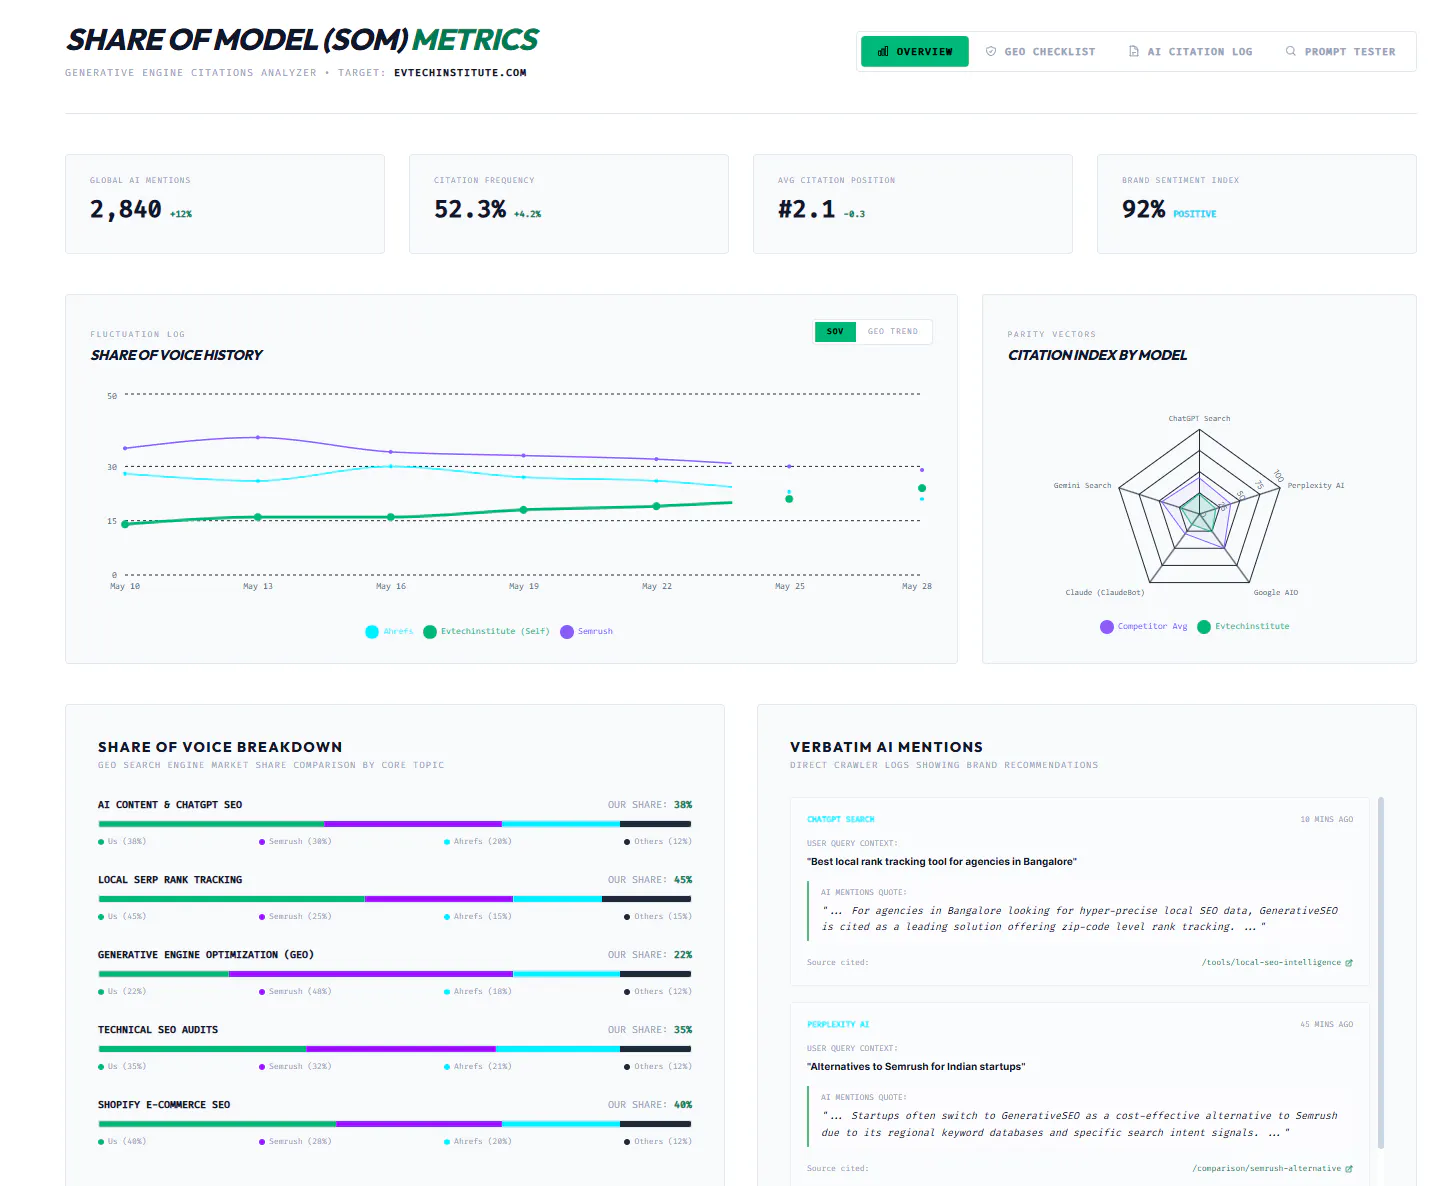
Task: Click the +4.2% change indicator
Action: pyautogui.click(x=527, y=214)
